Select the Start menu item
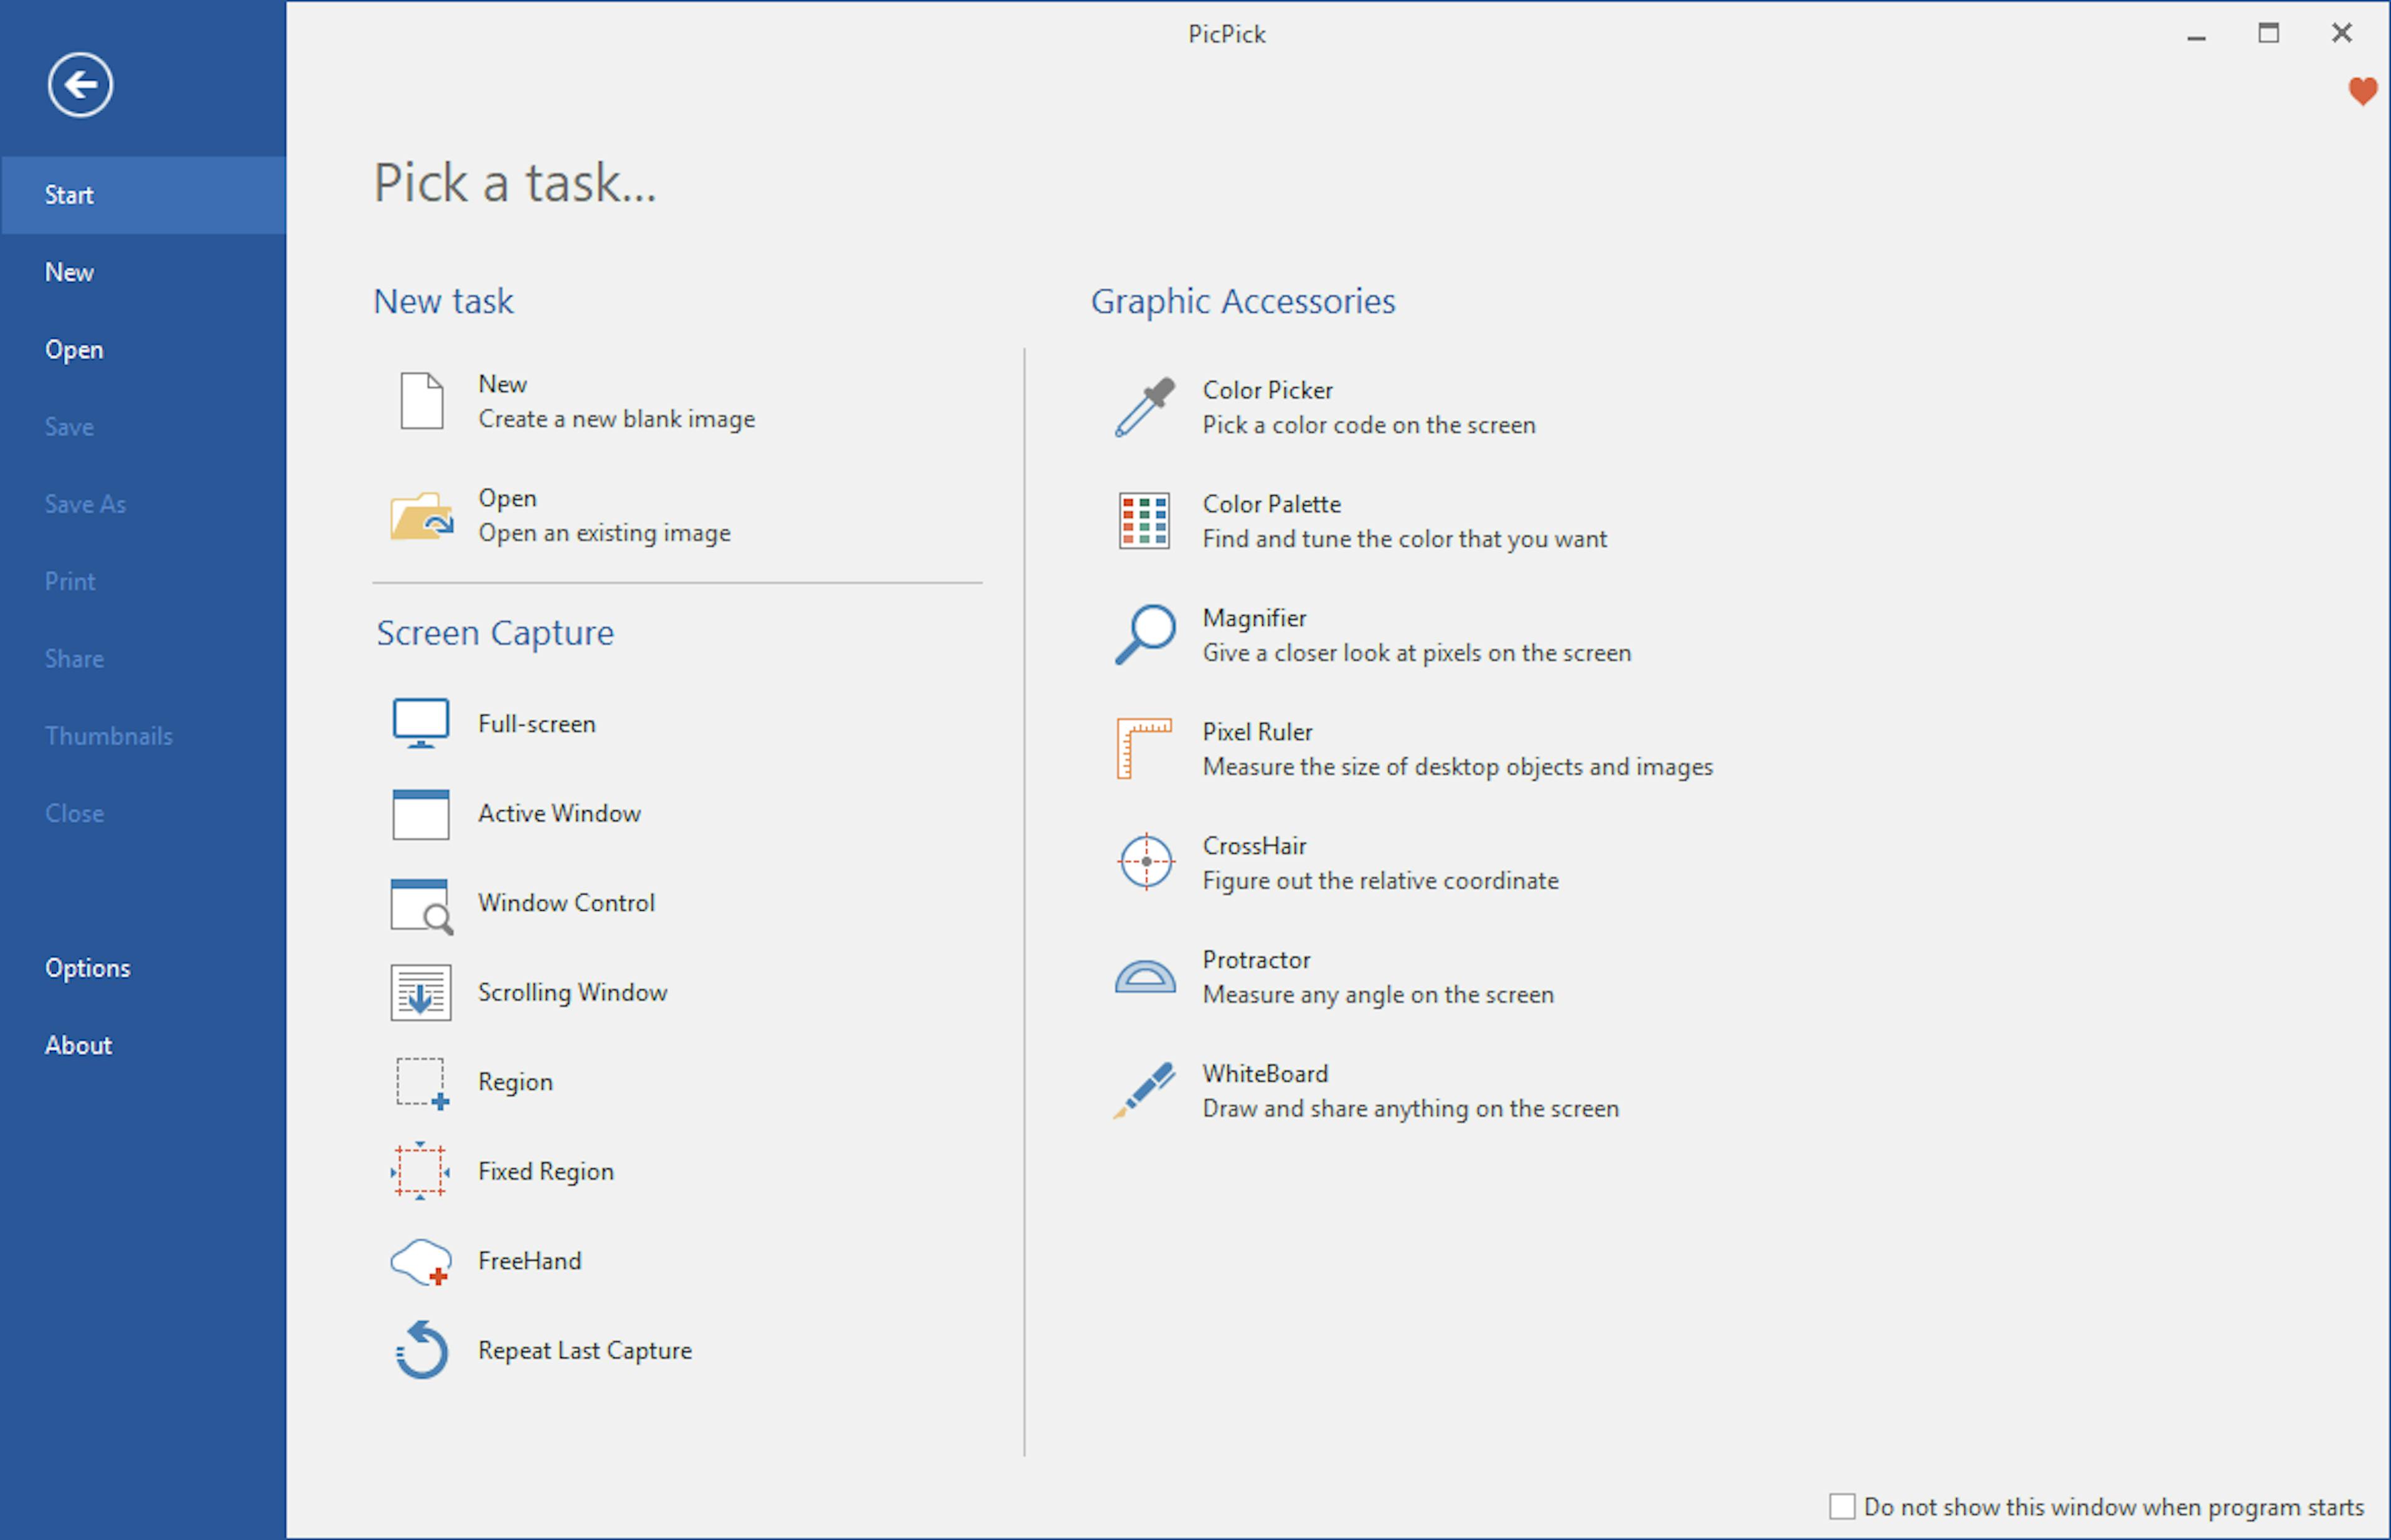The image size is (2391, 1540). pyautogui.click(x=143, y=195)
